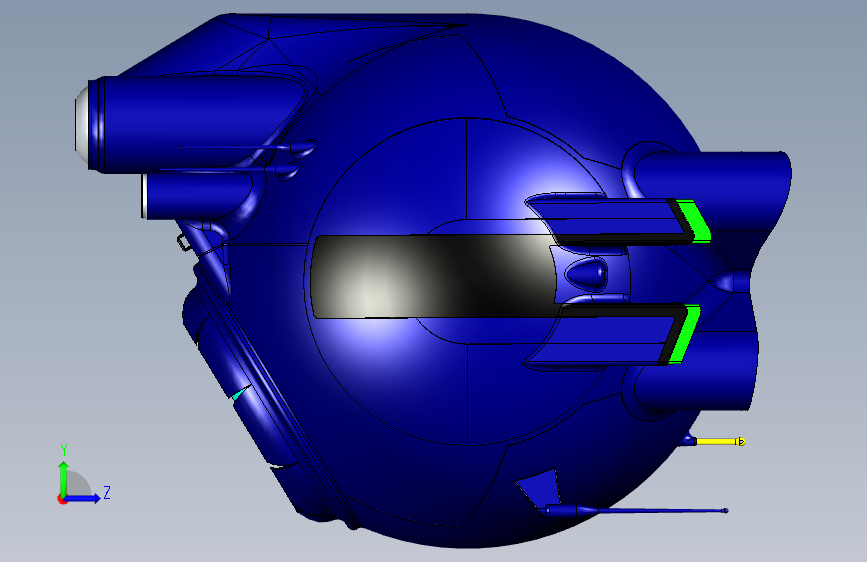Pick the small cyan triangle marker on the hull

239,394
